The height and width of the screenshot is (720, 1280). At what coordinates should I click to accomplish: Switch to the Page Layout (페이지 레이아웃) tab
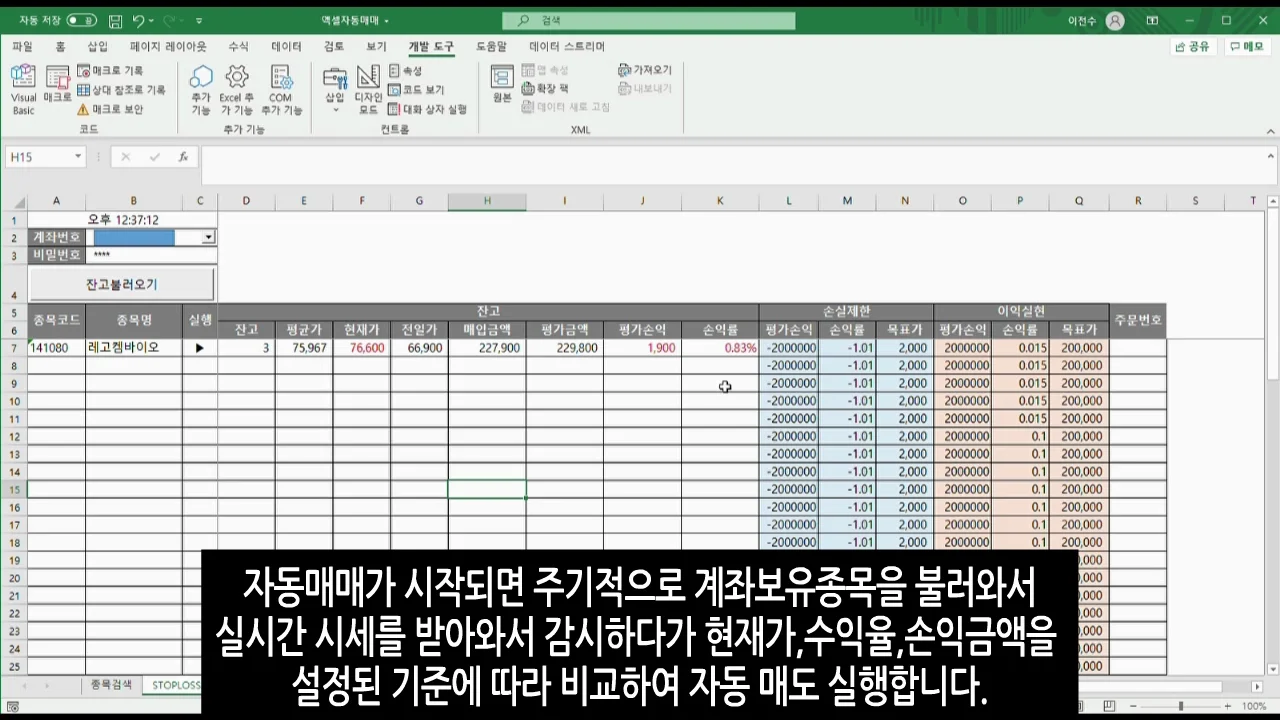168,46
